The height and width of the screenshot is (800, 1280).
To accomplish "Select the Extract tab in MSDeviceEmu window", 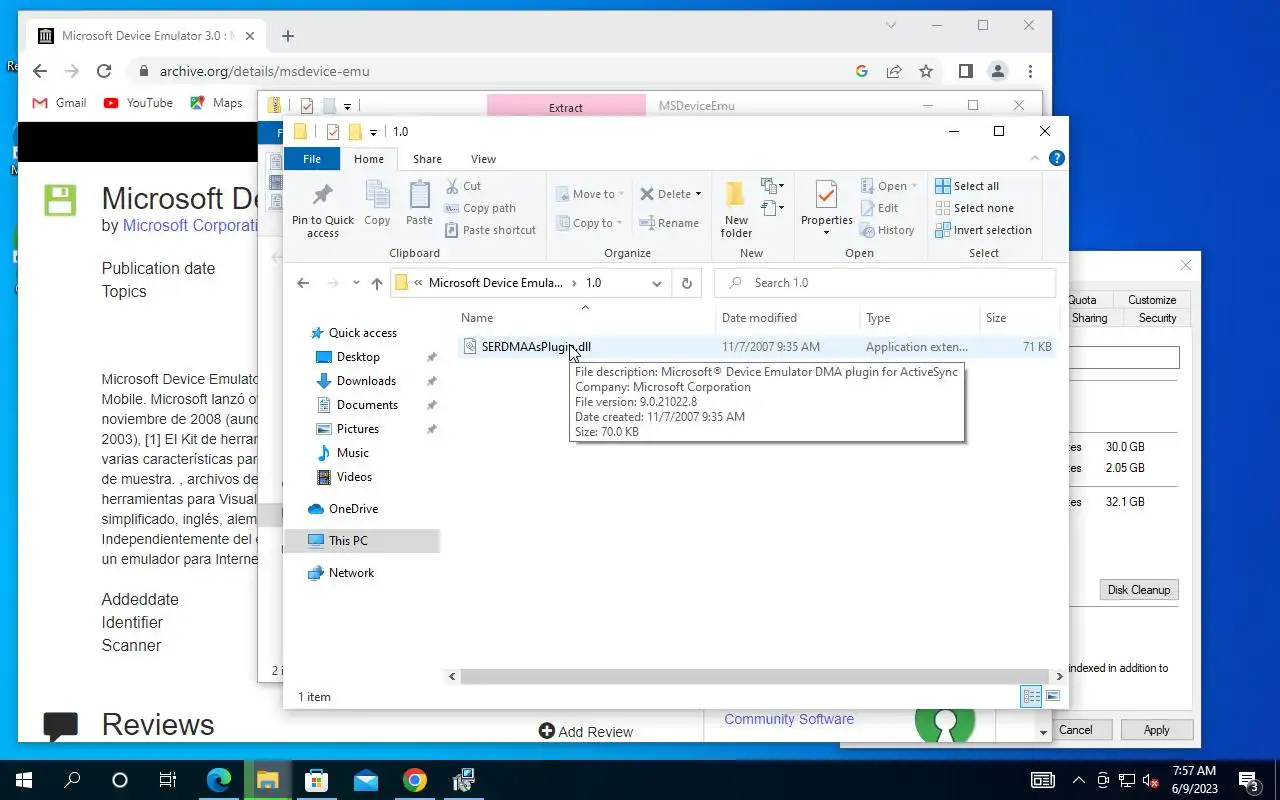I will point(566,107).
